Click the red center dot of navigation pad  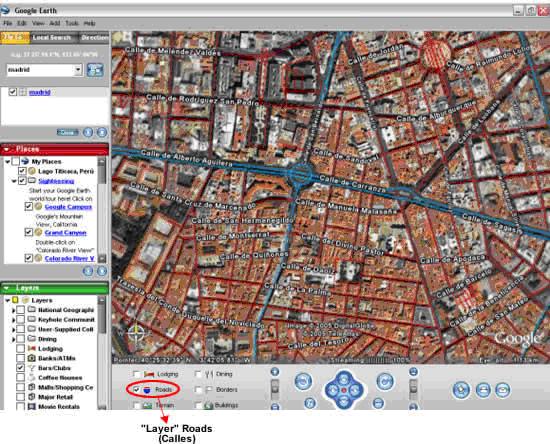(344, 390)
